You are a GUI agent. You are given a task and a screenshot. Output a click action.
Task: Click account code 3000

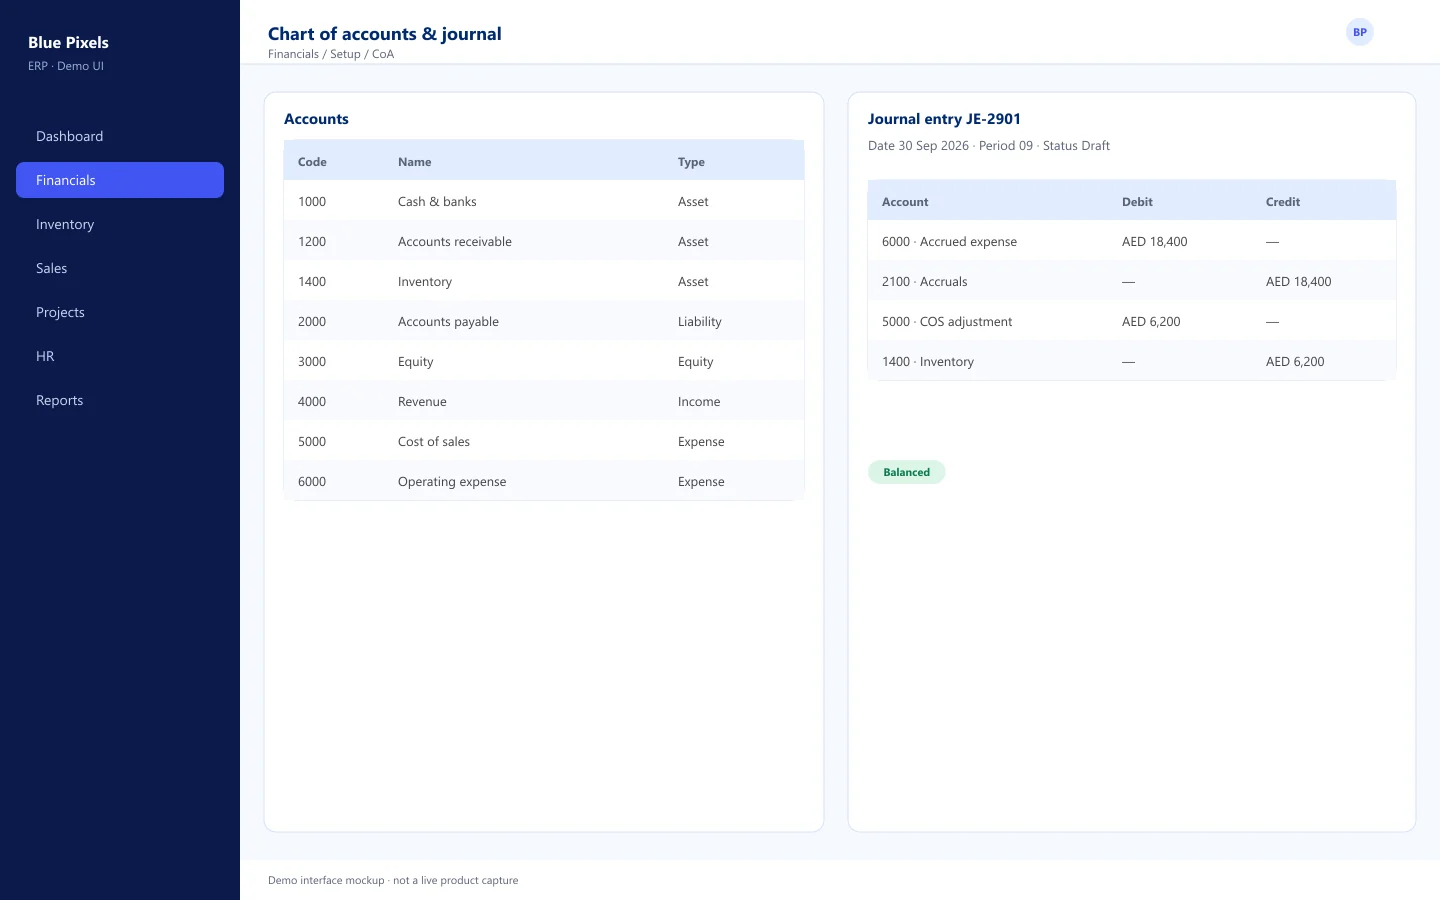(312, 361)
